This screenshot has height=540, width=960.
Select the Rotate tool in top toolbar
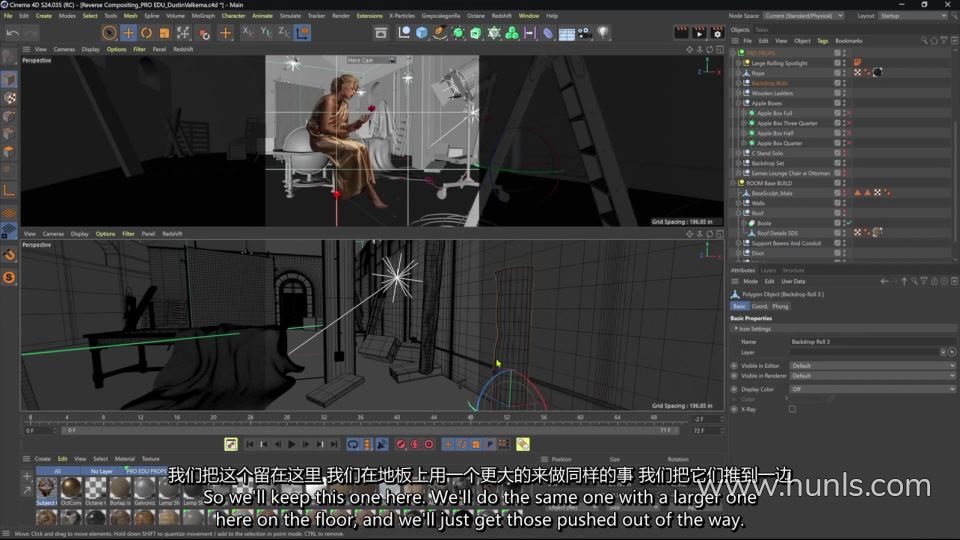tap(146, 33)
